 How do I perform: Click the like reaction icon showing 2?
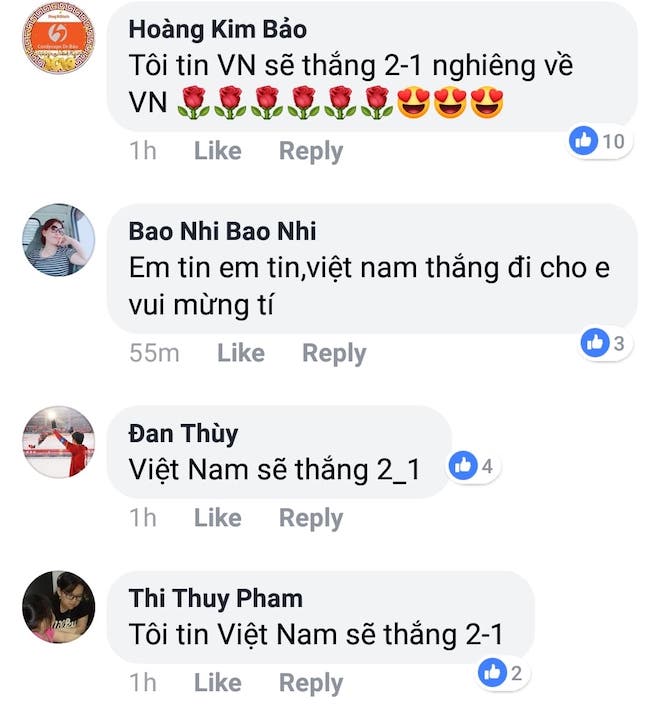[x=492, y=673]
